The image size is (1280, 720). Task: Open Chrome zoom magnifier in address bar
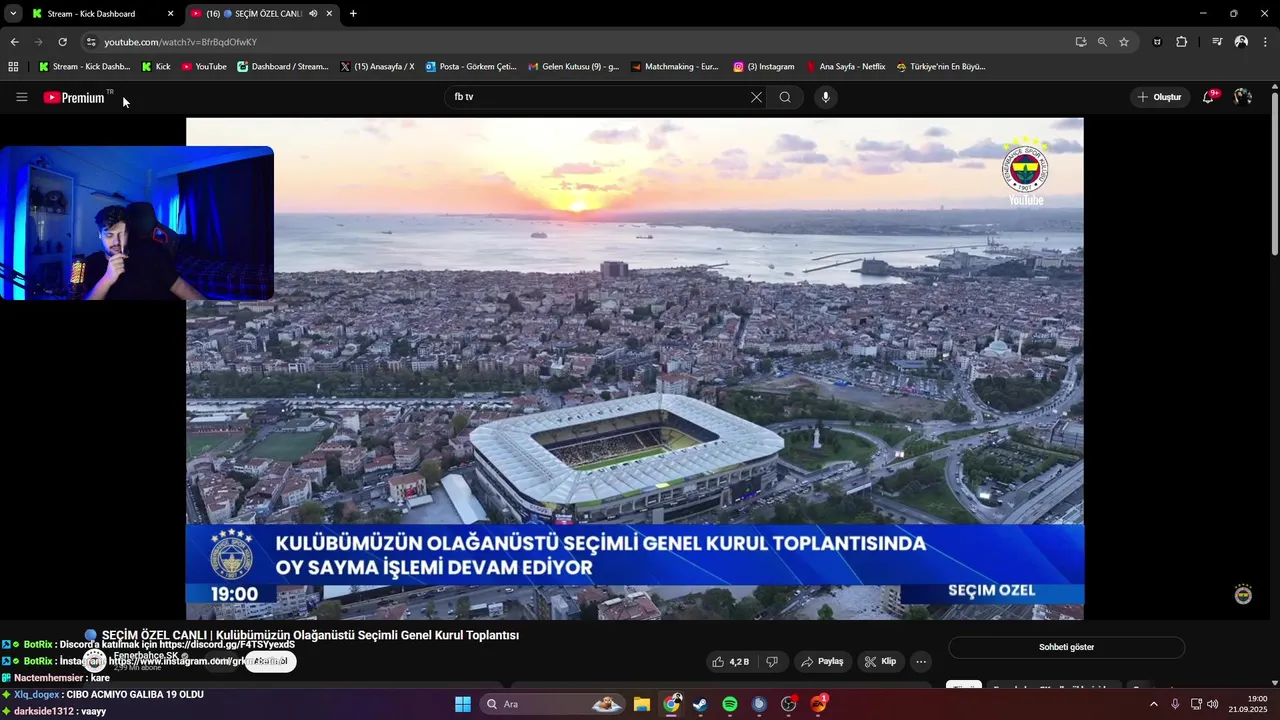1102,42
